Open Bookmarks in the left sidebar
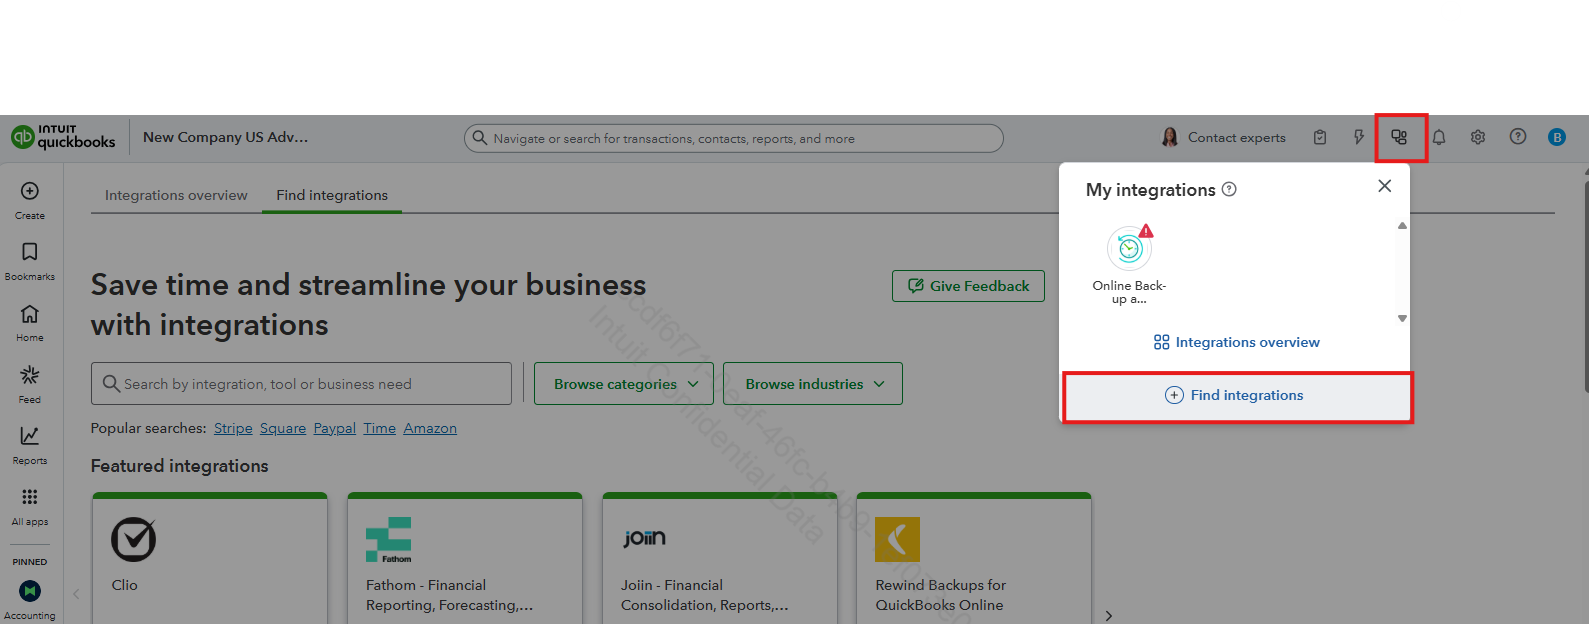 (x=30, y=261)
